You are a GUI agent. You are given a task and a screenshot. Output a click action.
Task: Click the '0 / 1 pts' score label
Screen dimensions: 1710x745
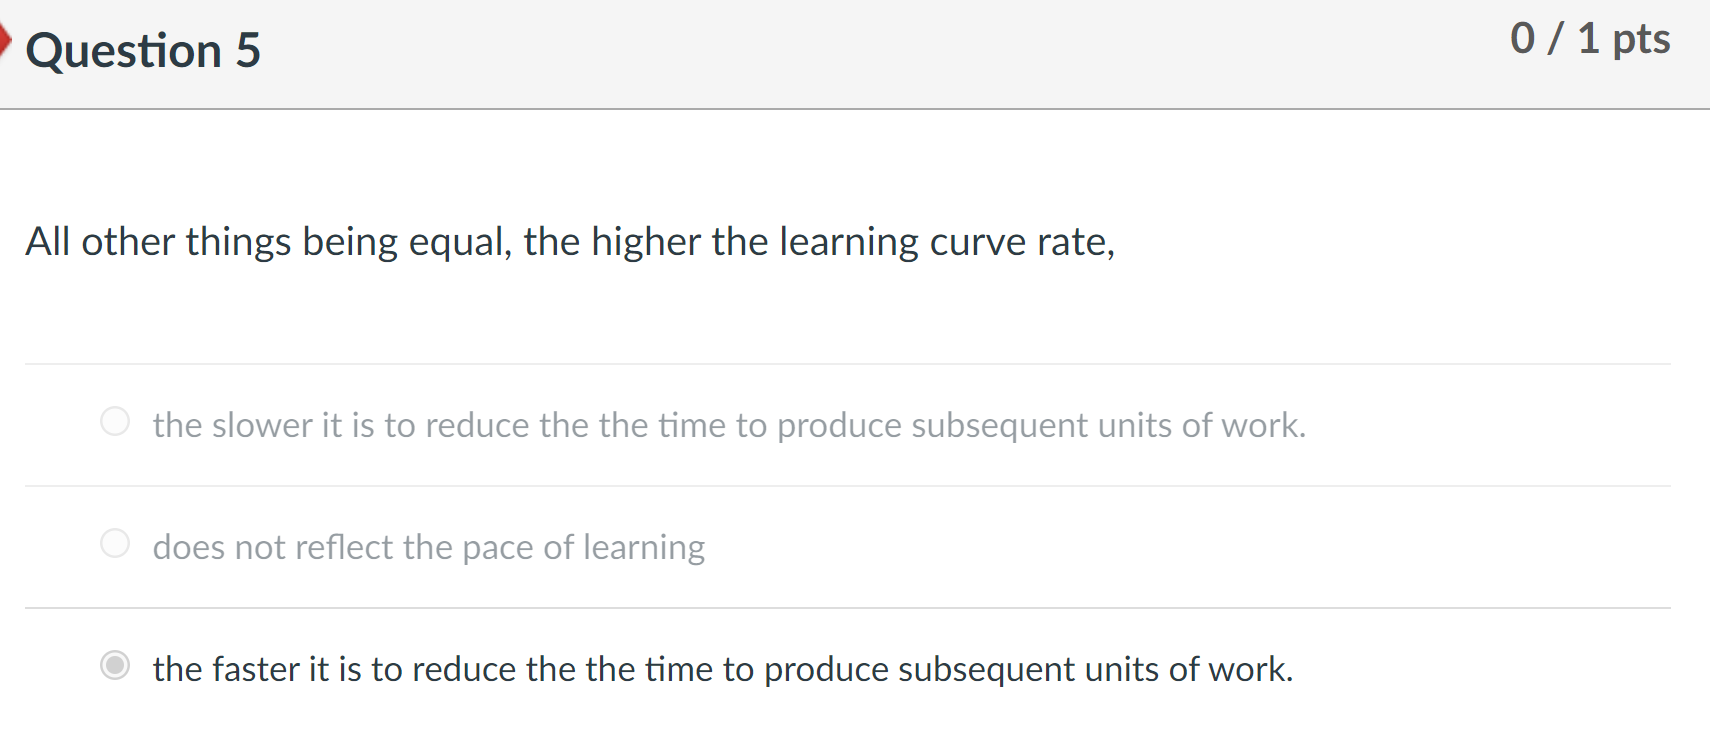tap(1591, 39)
